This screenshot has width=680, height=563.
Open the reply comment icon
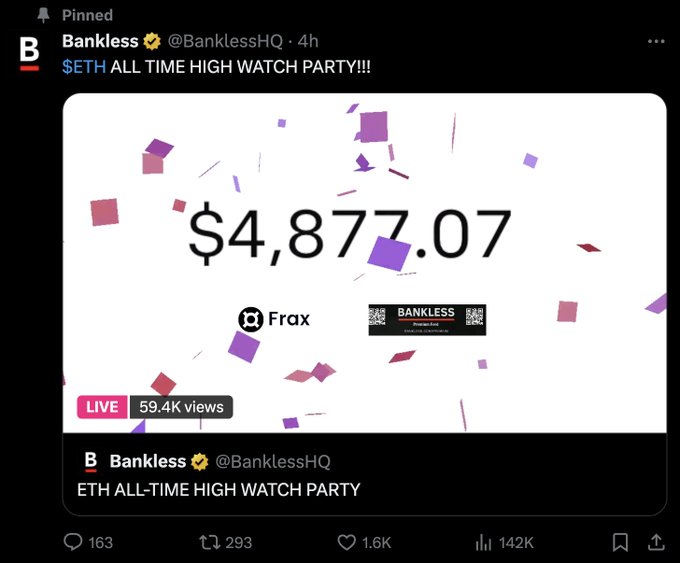coord(73,542)
